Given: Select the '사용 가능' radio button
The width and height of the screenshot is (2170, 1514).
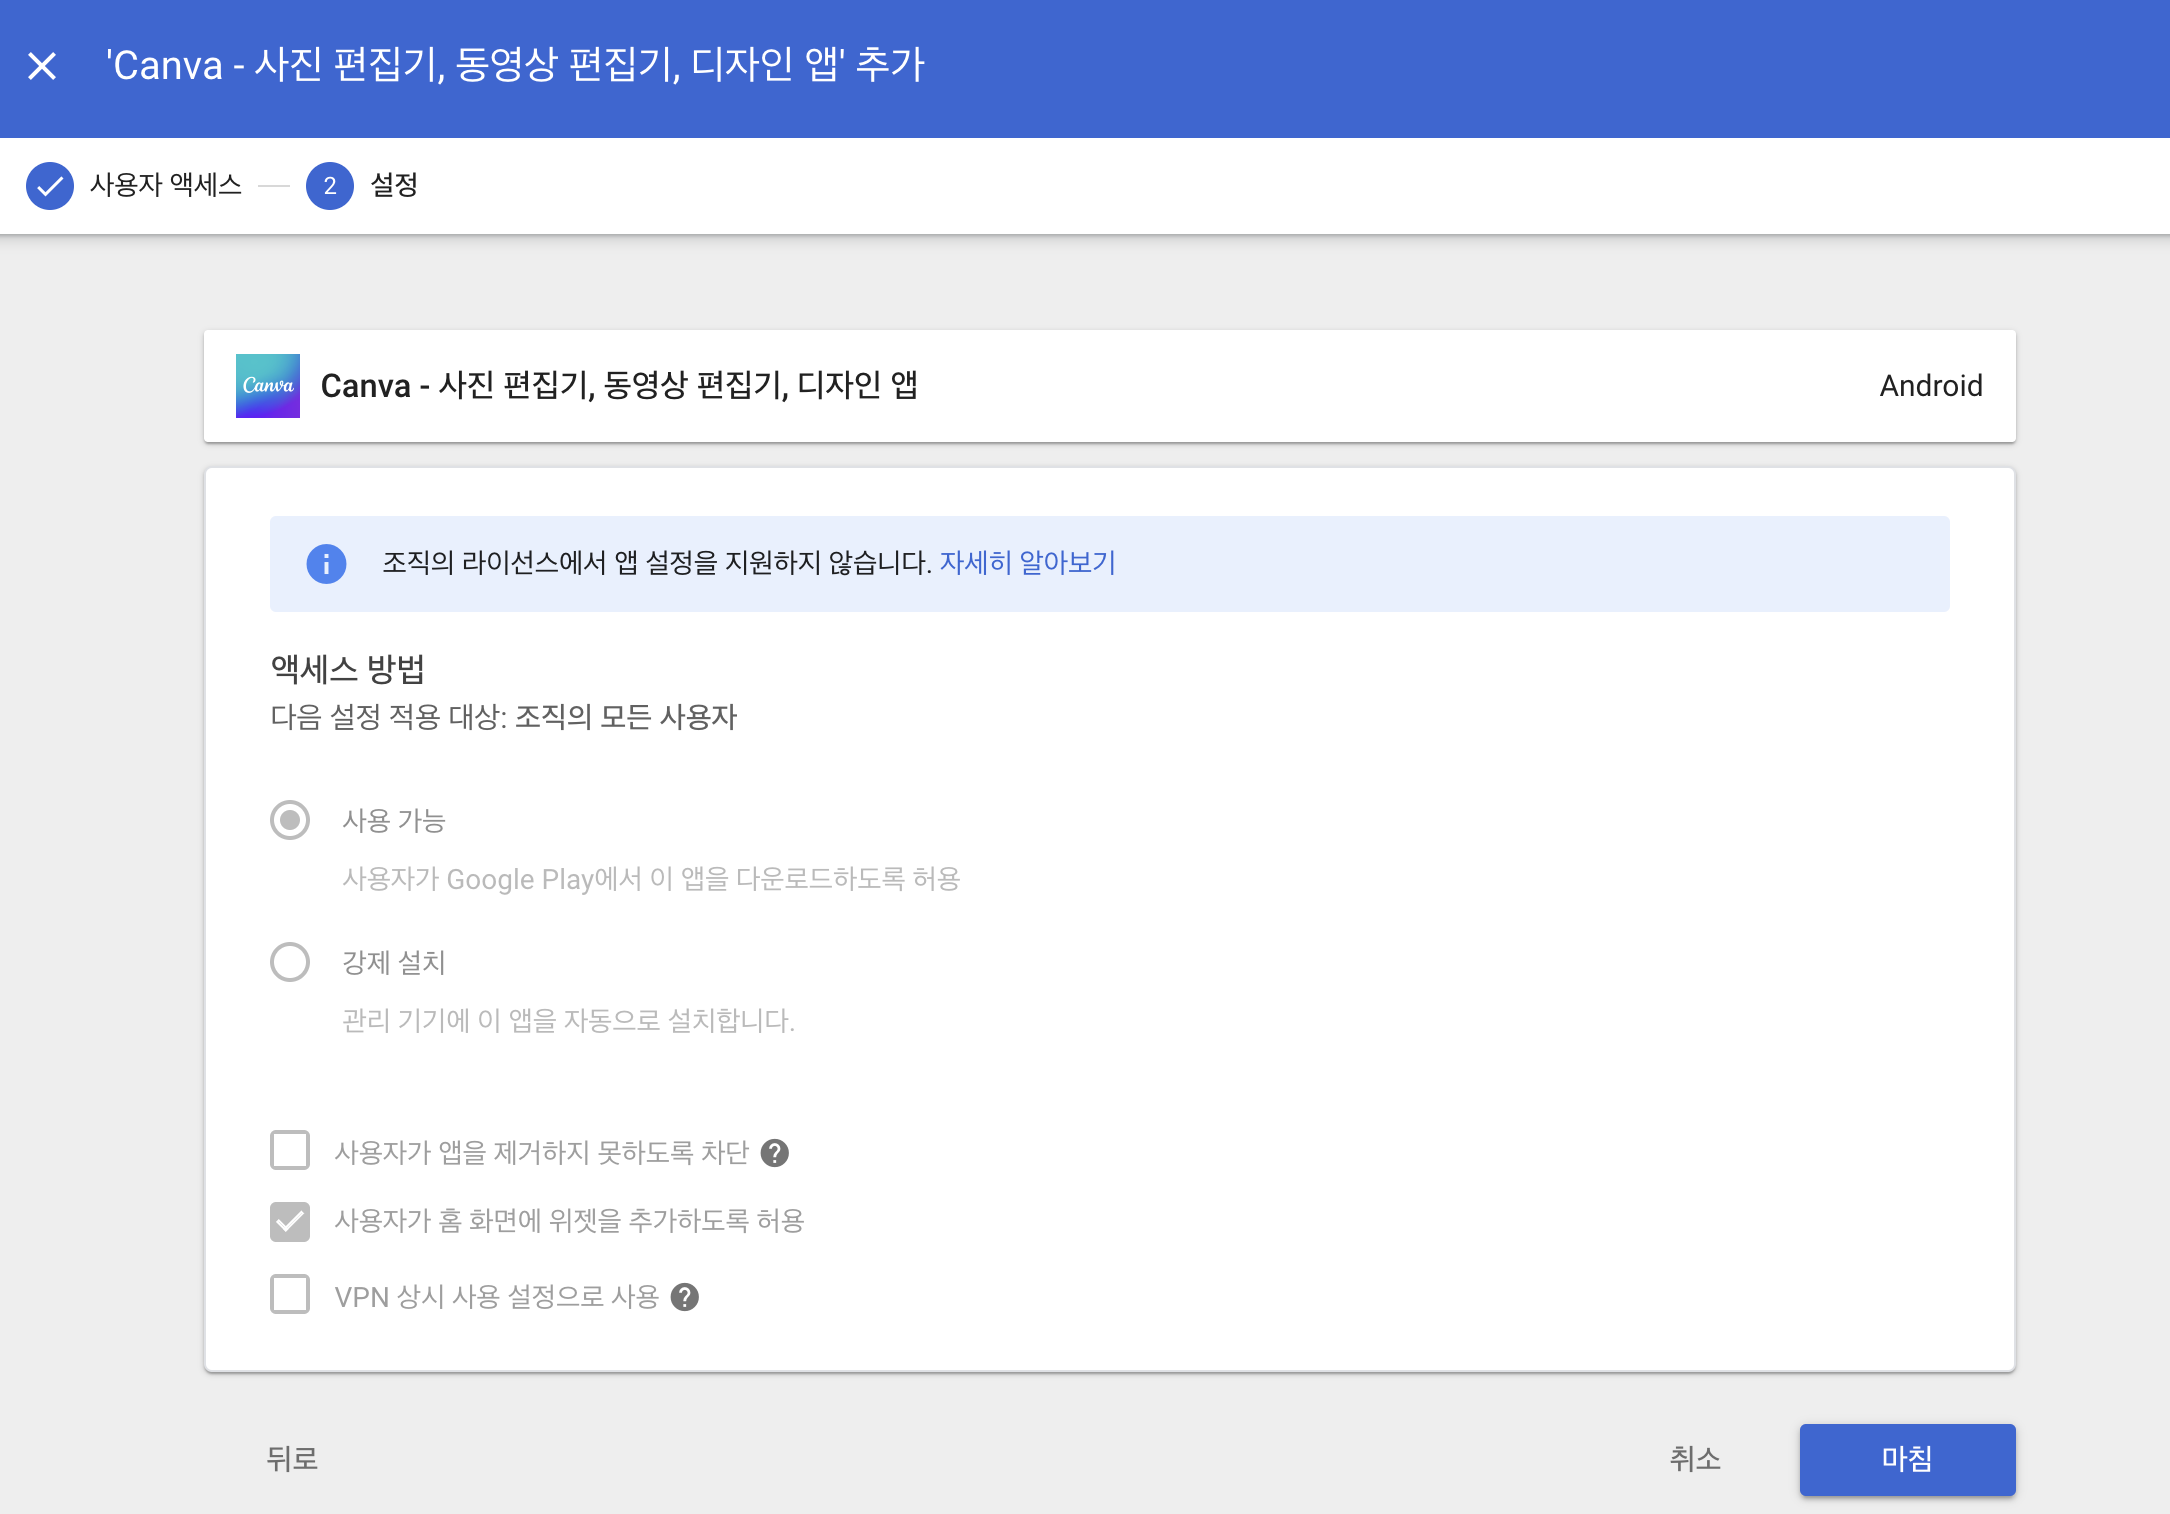Looking at the screenshot, I should 290,821.
